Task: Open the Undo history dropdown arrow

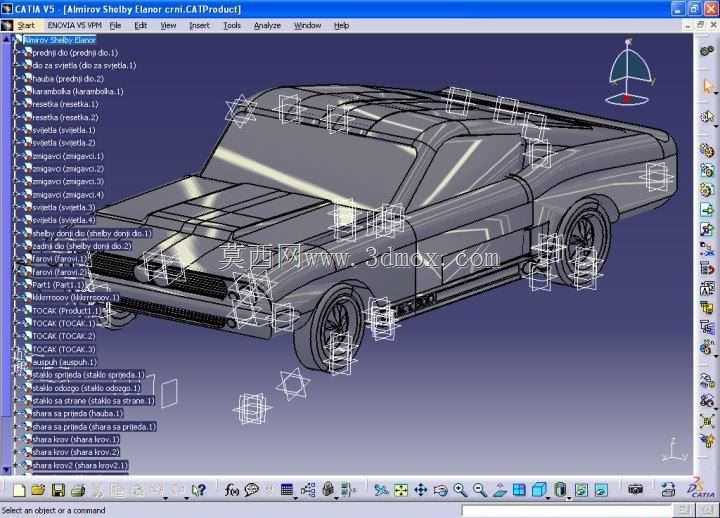Action: [x=165, y=498]
